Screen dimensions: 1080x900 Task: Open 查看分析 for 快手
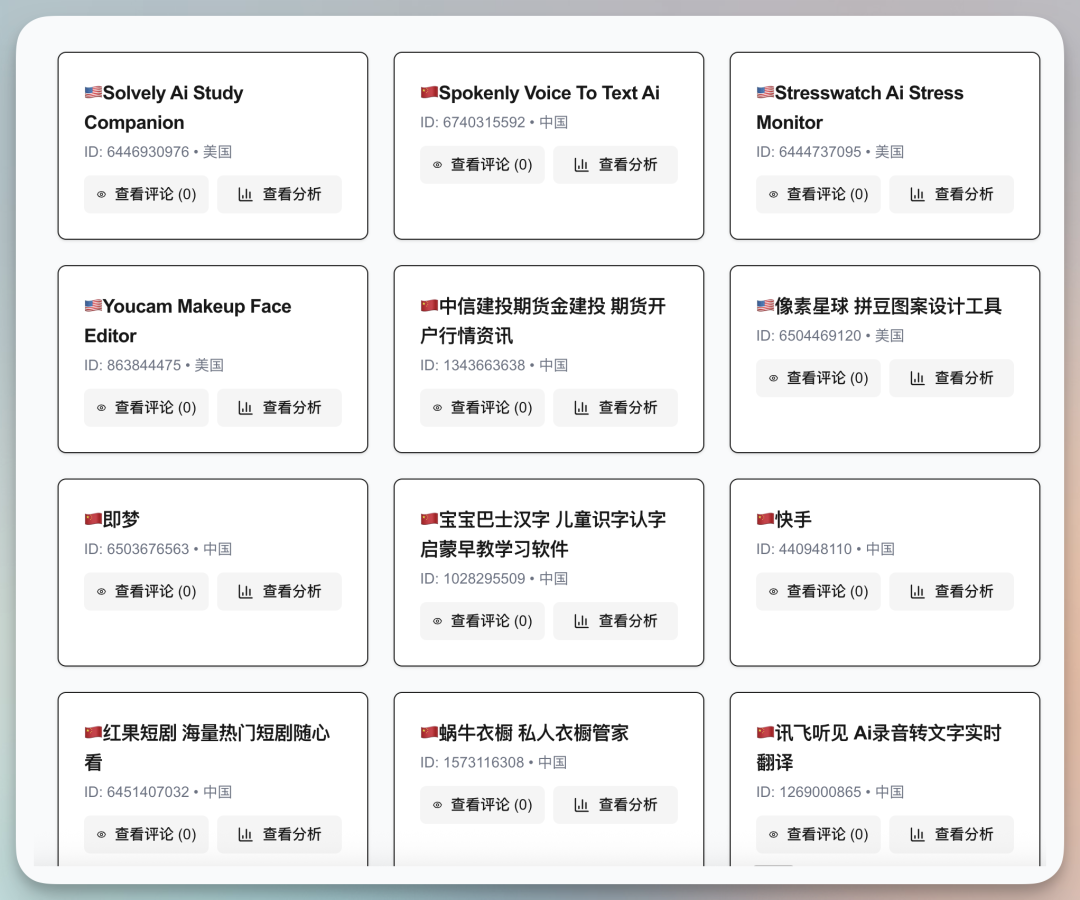tap(951, 592)
